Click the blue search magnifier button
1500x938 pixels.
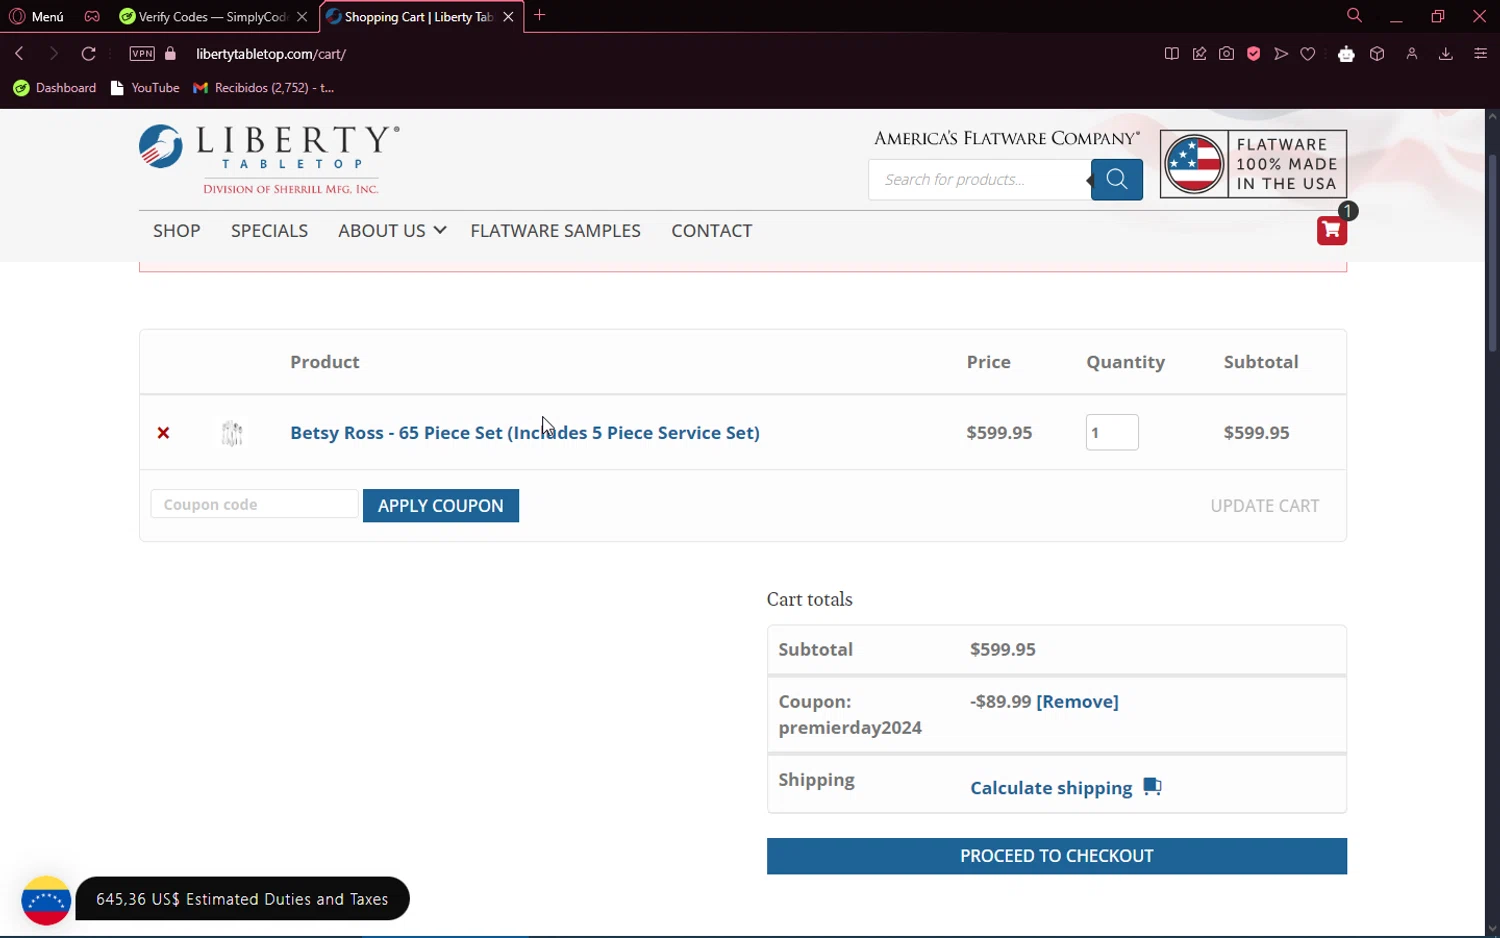tap(1117, 179)
